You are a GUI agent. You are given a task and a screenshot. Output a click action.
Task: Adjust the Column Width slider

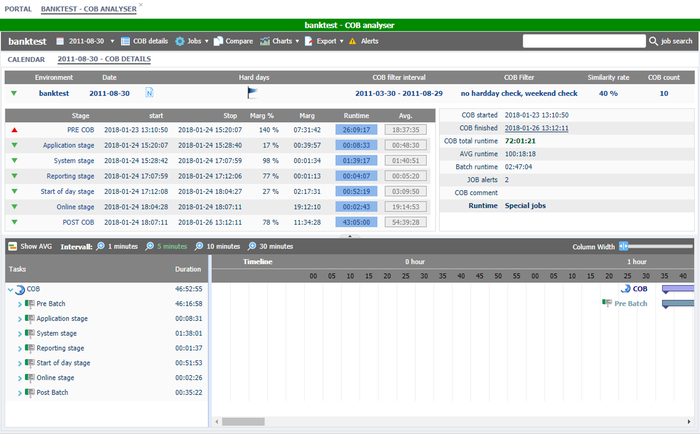[624, 245]
